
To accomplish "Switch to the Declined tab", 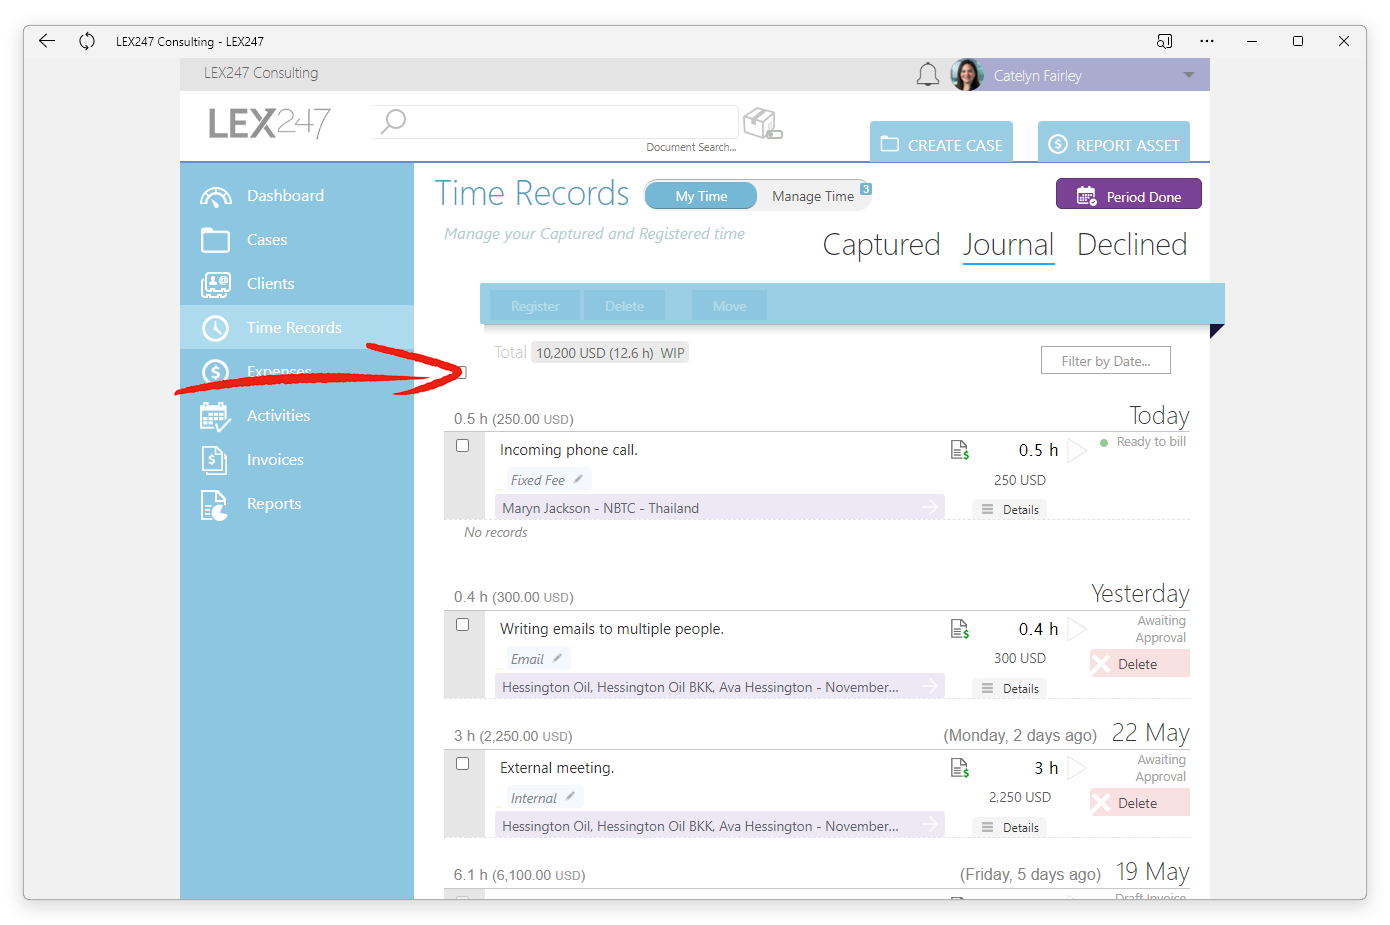I will (1132, 245).
